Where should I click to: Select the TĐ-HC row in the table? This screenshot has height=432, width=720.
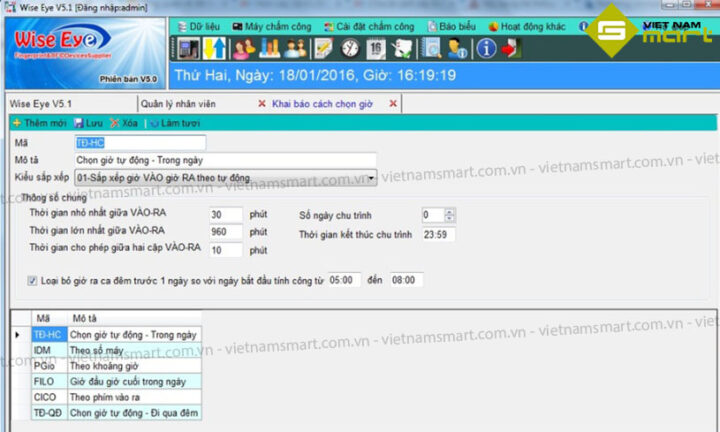pos(116,335)
